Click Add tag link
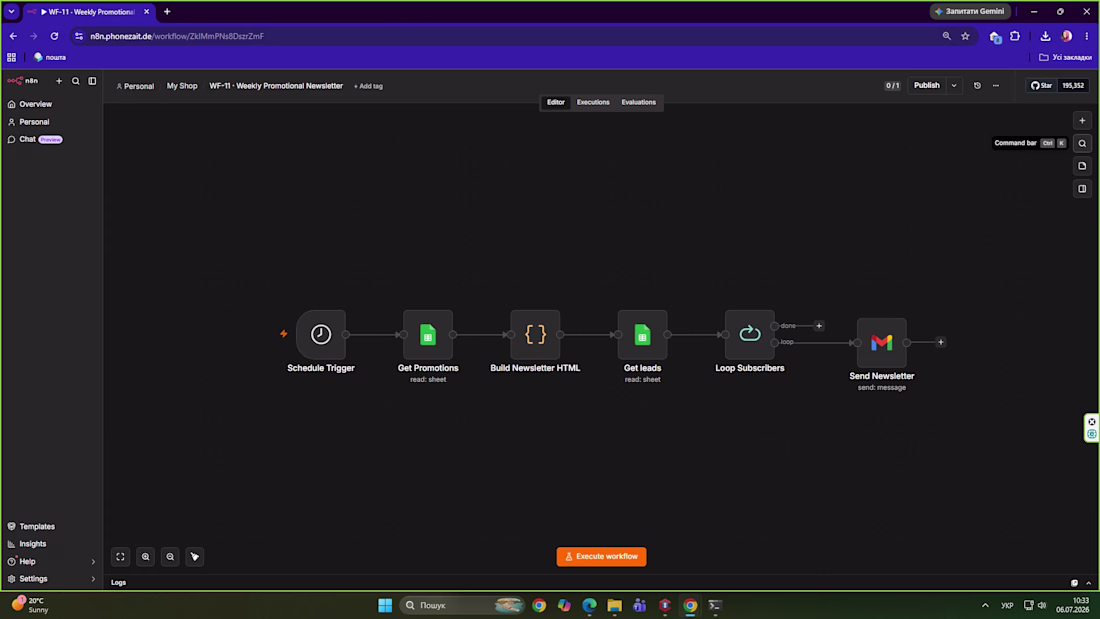 coord(368,86)
